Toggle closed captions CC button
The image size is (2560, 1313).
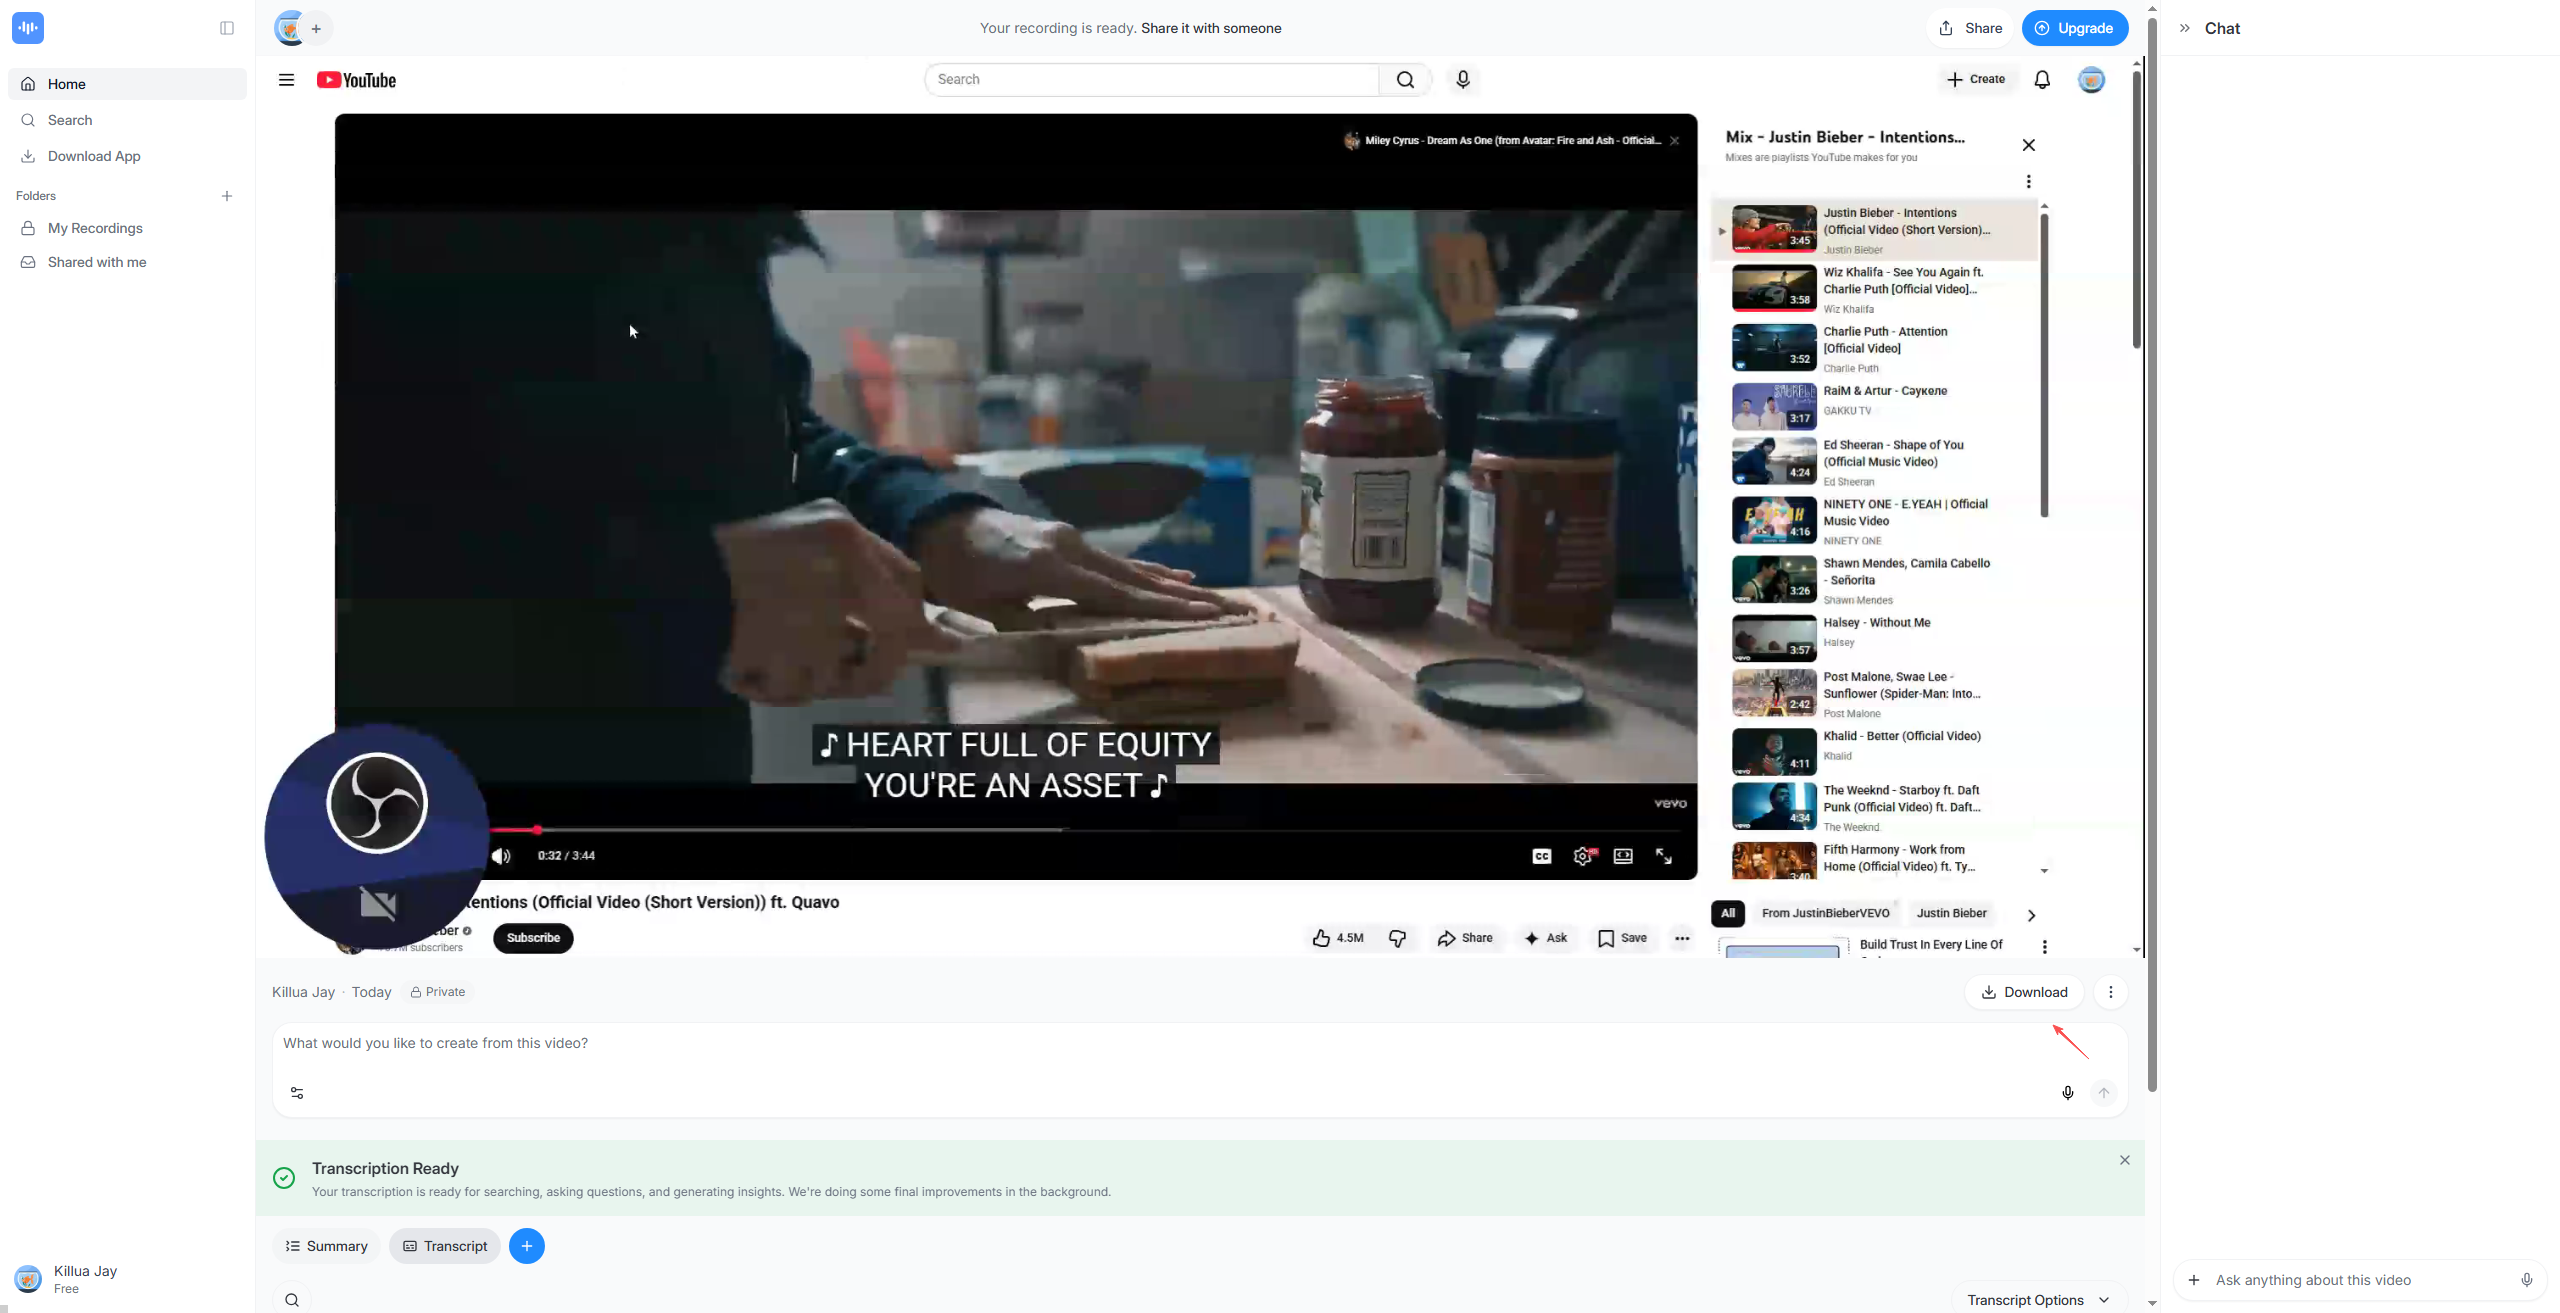pyautogui.click(x=1541, y=856)
